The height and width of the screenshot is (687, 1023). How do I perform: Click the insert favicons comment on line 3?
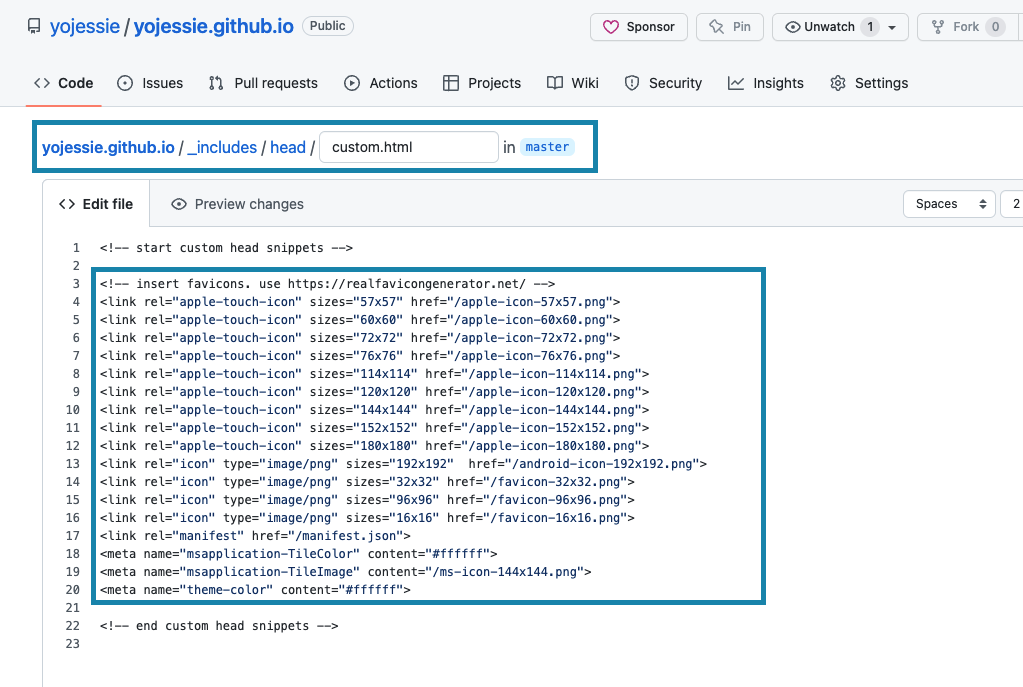328,284
